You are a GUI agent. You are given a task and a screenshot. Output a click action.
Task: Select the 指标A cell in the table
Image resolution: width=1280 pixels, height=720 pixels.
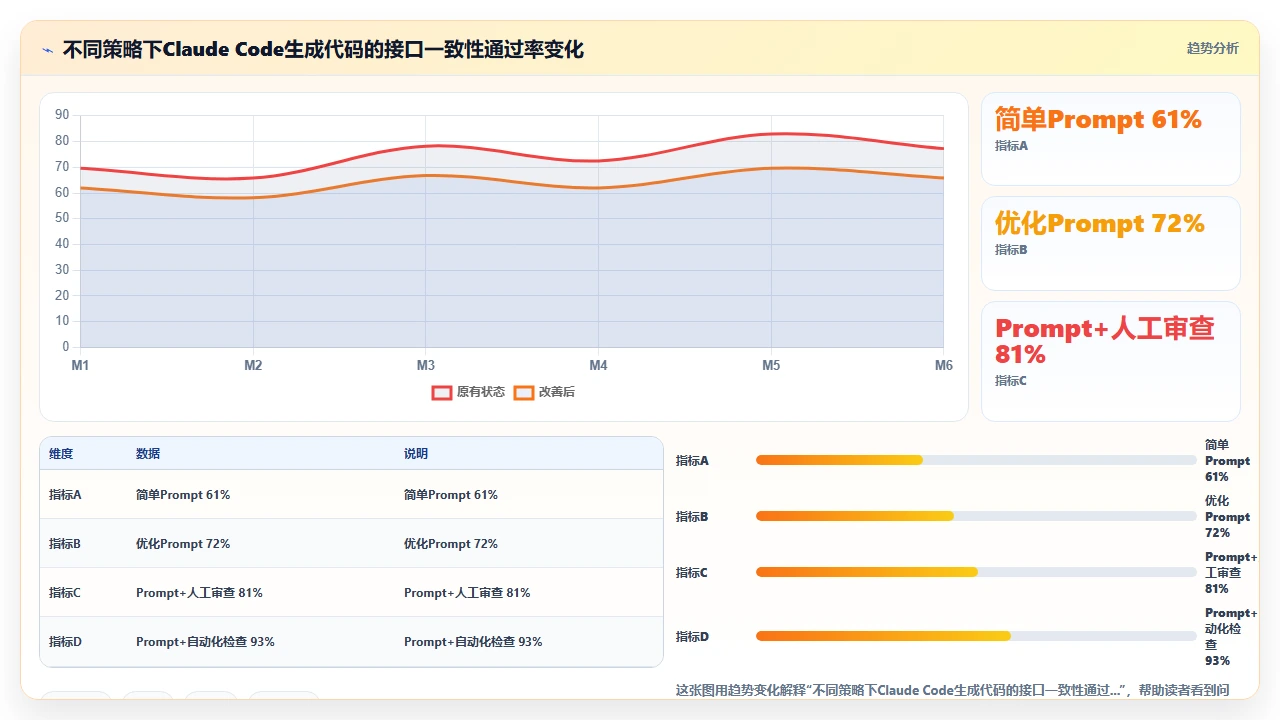(x=65, y=495)
